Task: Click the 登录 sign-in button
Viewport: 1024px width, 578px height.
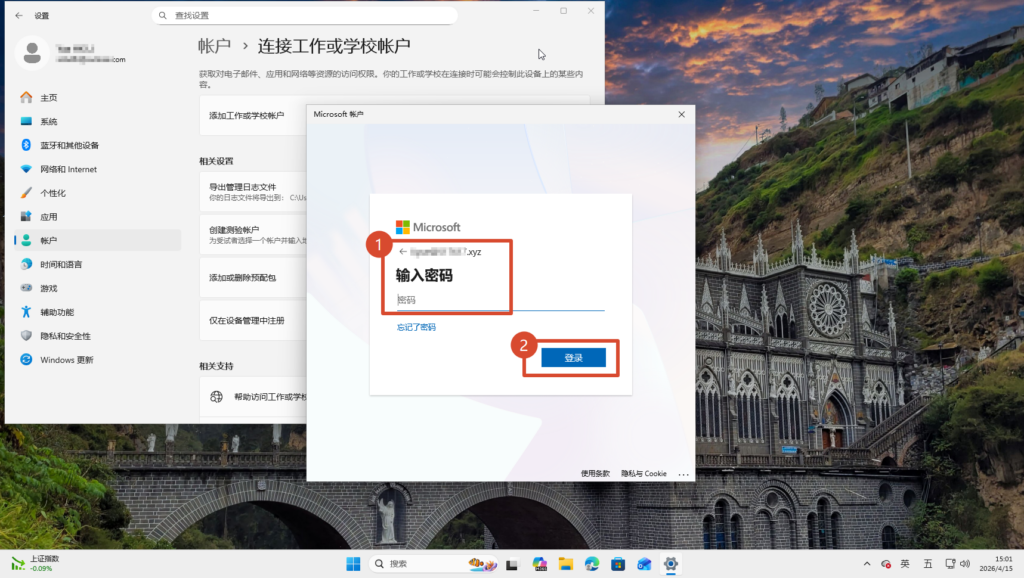Action: (x=573, y=358)
